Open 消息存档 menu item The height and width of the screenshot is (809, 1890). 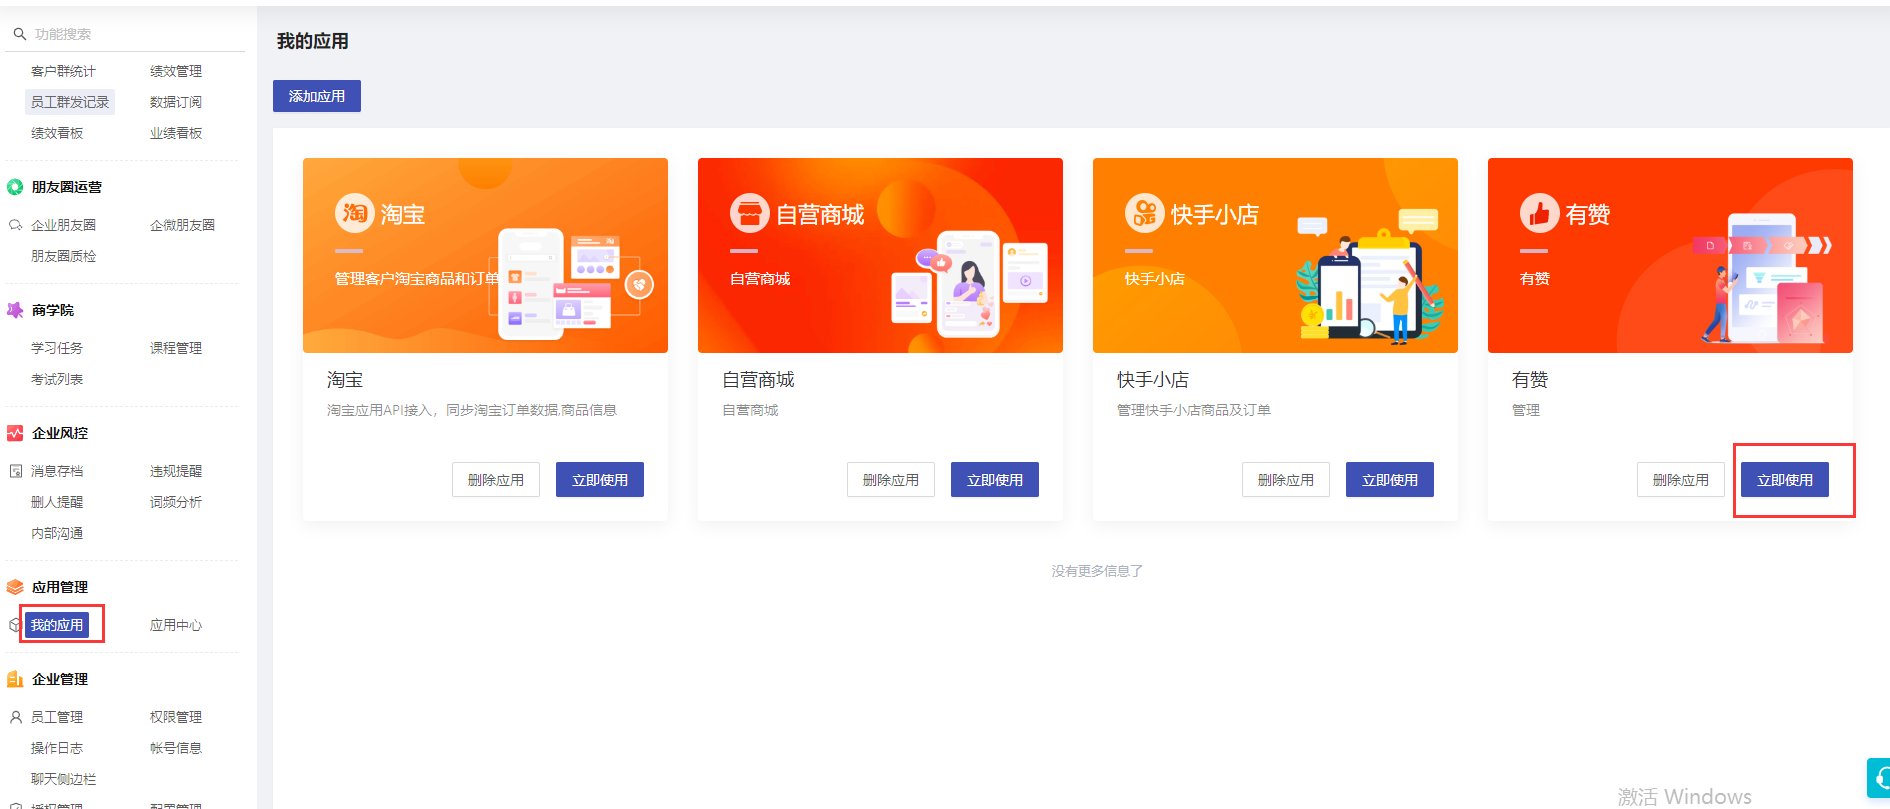pos(57,471)
